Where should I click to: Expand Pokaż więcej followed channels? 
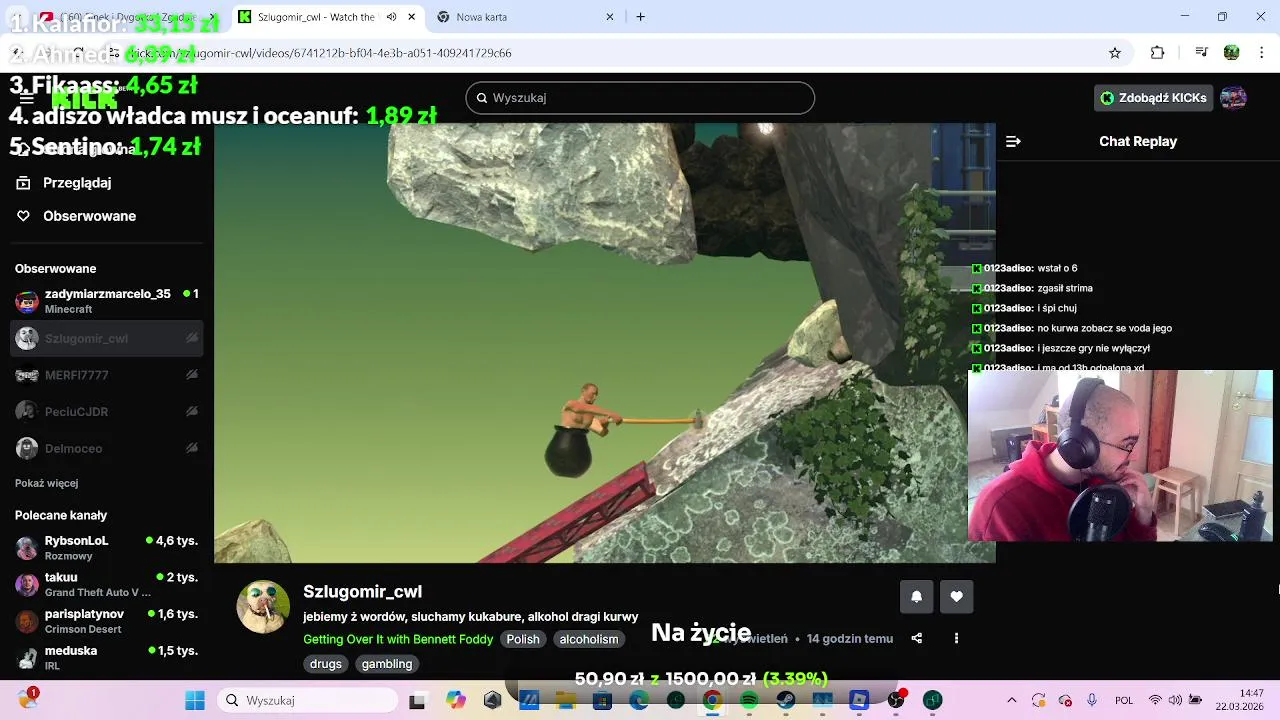pyautogui.click(x=46, y=483)
